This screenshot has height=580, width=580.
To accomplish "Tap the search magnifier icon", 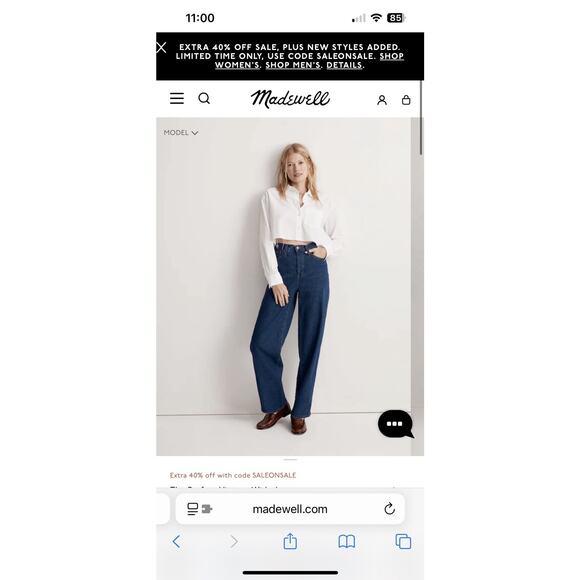I will pyautogui.click(x=204, y=98).
